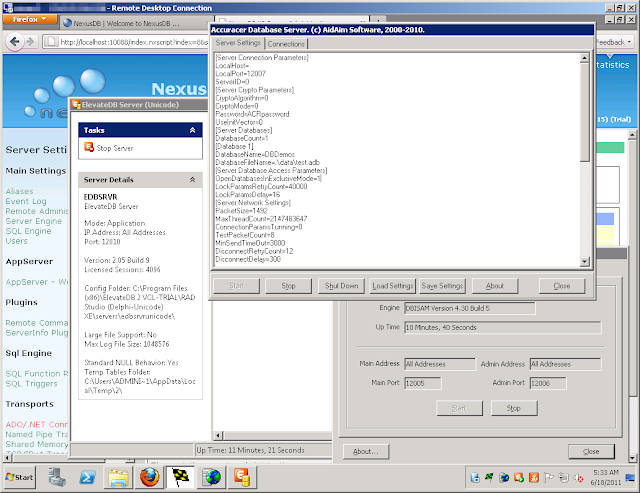
Task: Click Stop in Accuracer server window
Action: click(x=288, y=286)
